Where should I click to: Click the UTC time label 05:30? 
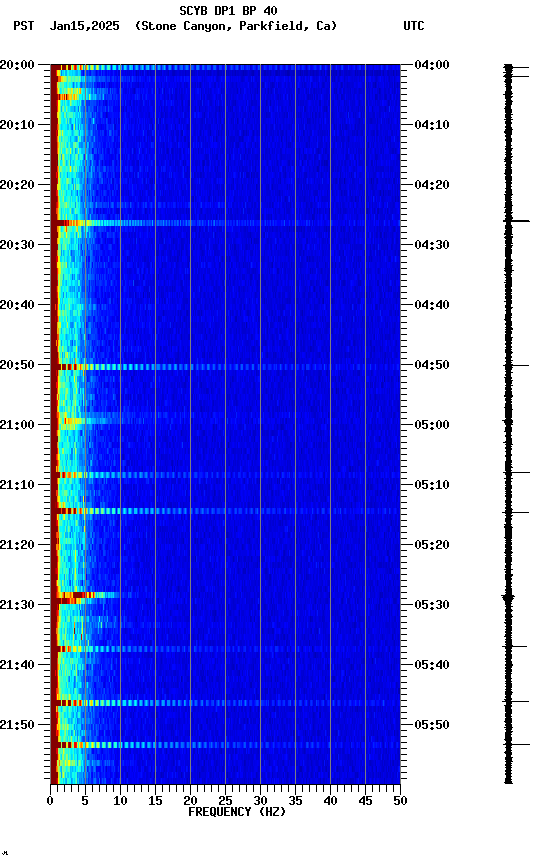tap(432, 605)
